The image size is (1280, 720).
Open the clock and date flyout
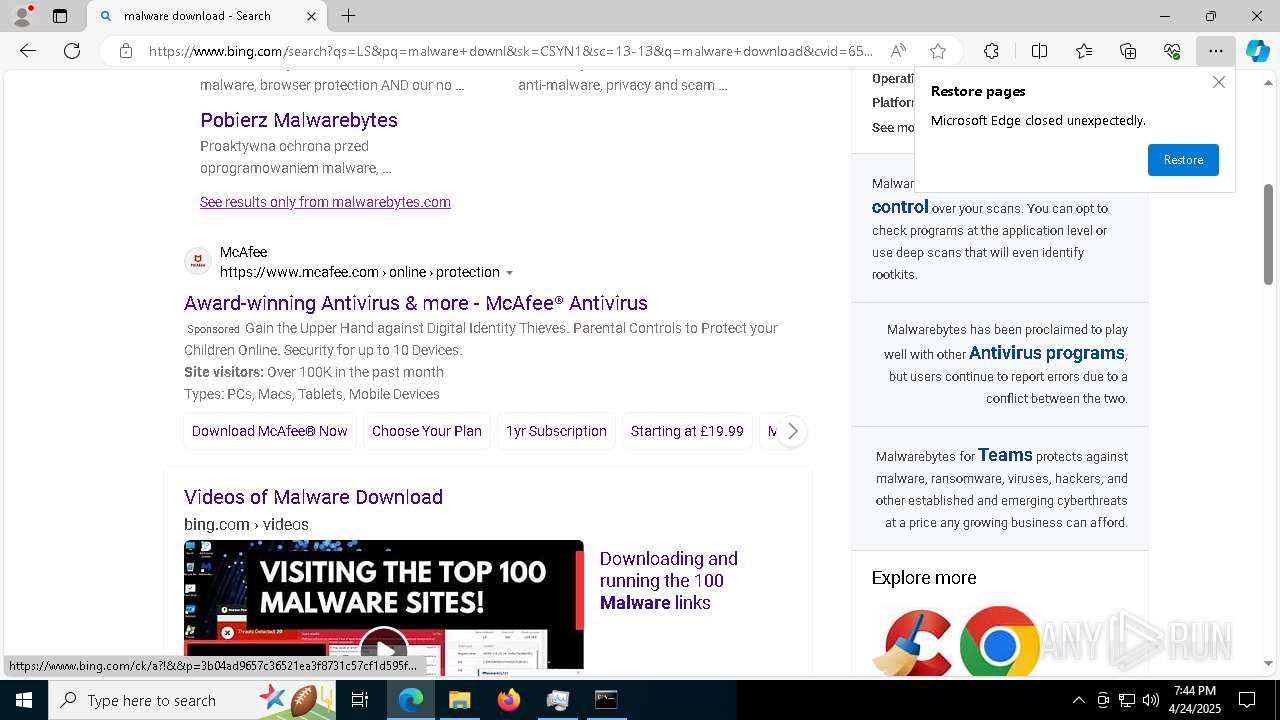(x=1194, y=700)
